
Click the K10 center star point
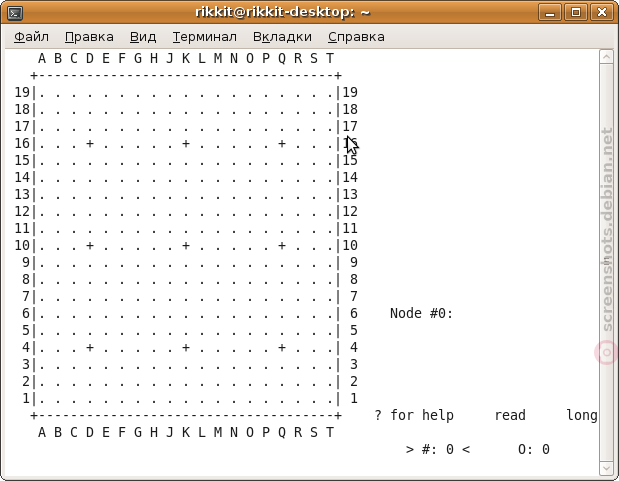(186, 246)
